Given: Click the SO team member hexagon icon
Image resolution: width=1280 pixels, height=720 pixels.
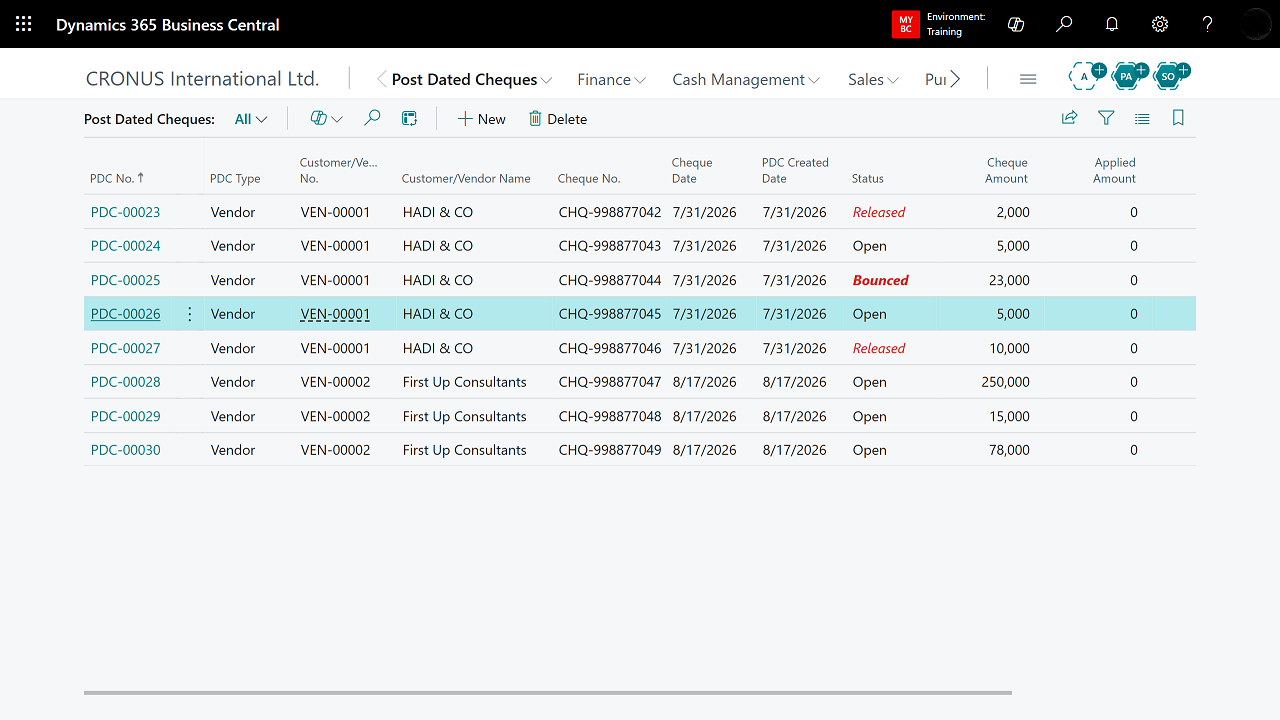Looking at the screenshot, I should pos(1169,76).
